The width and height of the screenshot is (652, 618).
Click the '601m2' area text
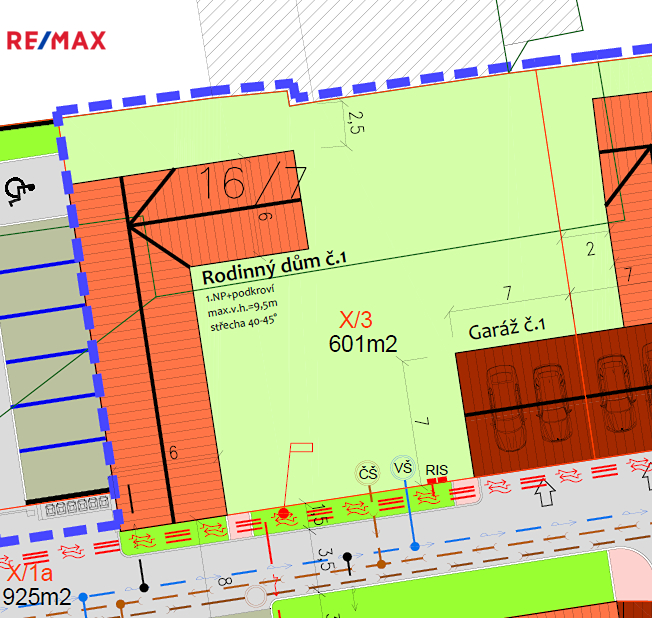(x=363, y=344)
